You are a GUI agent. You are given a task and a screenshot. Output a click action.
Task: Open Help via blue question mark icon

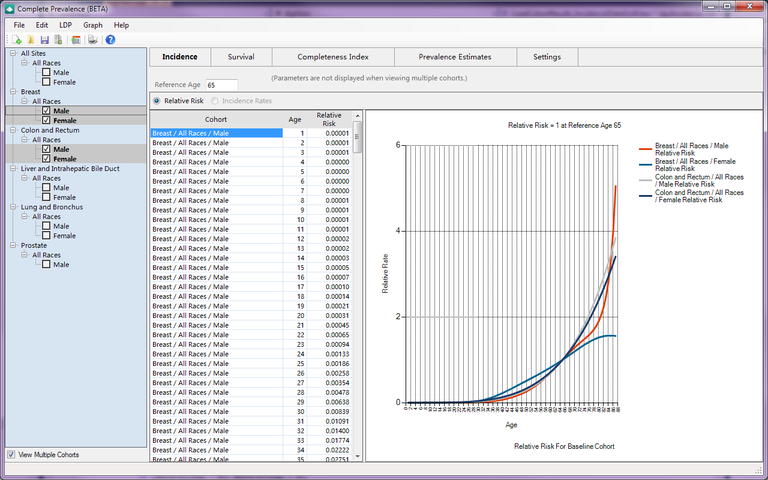[x=110, y=40]
